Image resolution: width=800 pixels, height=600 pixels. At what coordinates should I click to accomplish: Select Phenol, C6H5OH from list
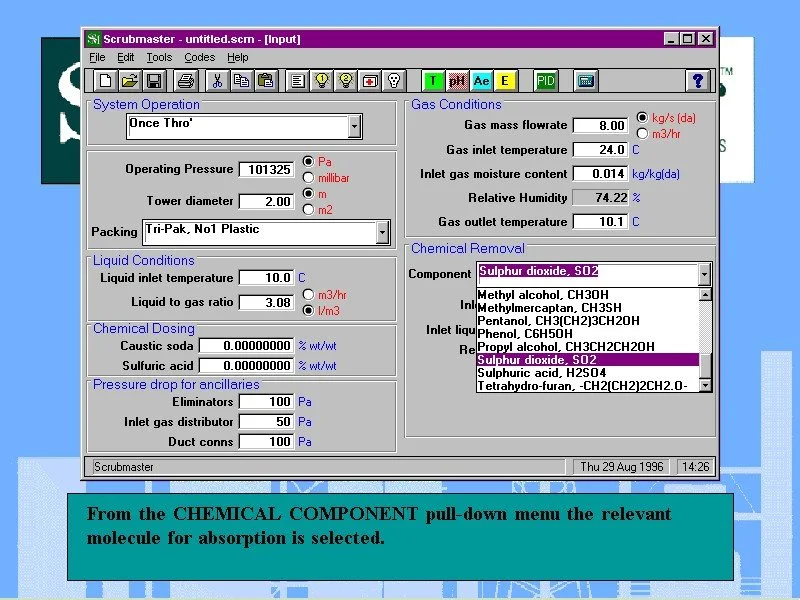point(587,334)
